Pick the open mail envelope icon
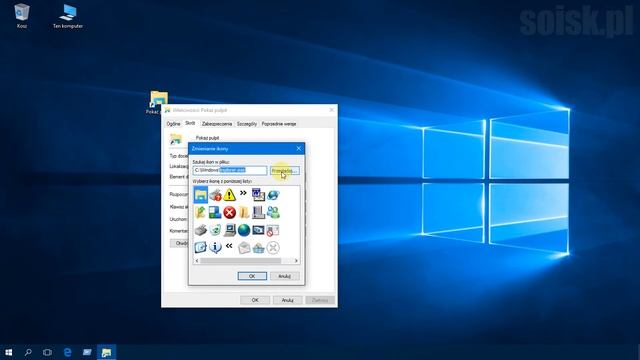 (244, 247)
